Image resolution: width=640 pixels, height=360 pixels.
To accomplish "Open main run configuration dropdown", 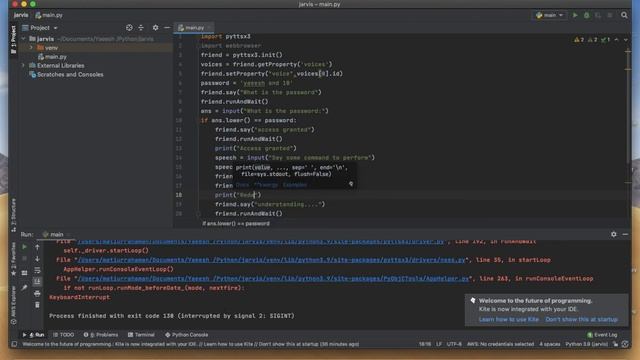I will [550, 15].
